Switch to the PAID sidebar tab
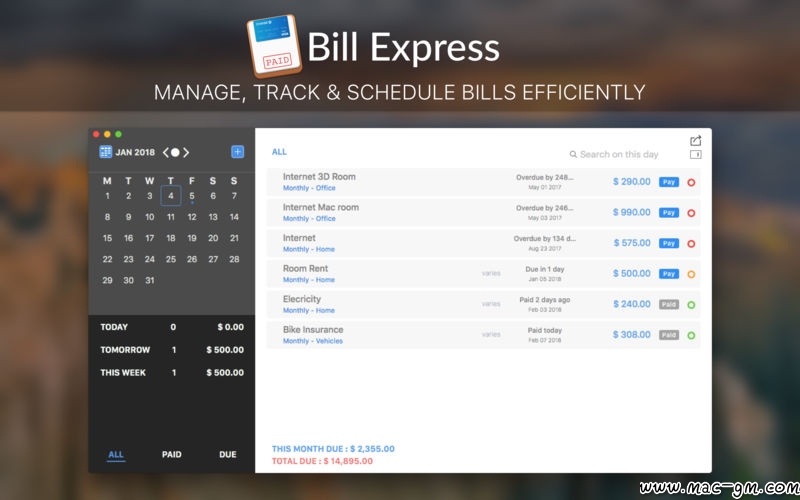 (x=171, y=455)
